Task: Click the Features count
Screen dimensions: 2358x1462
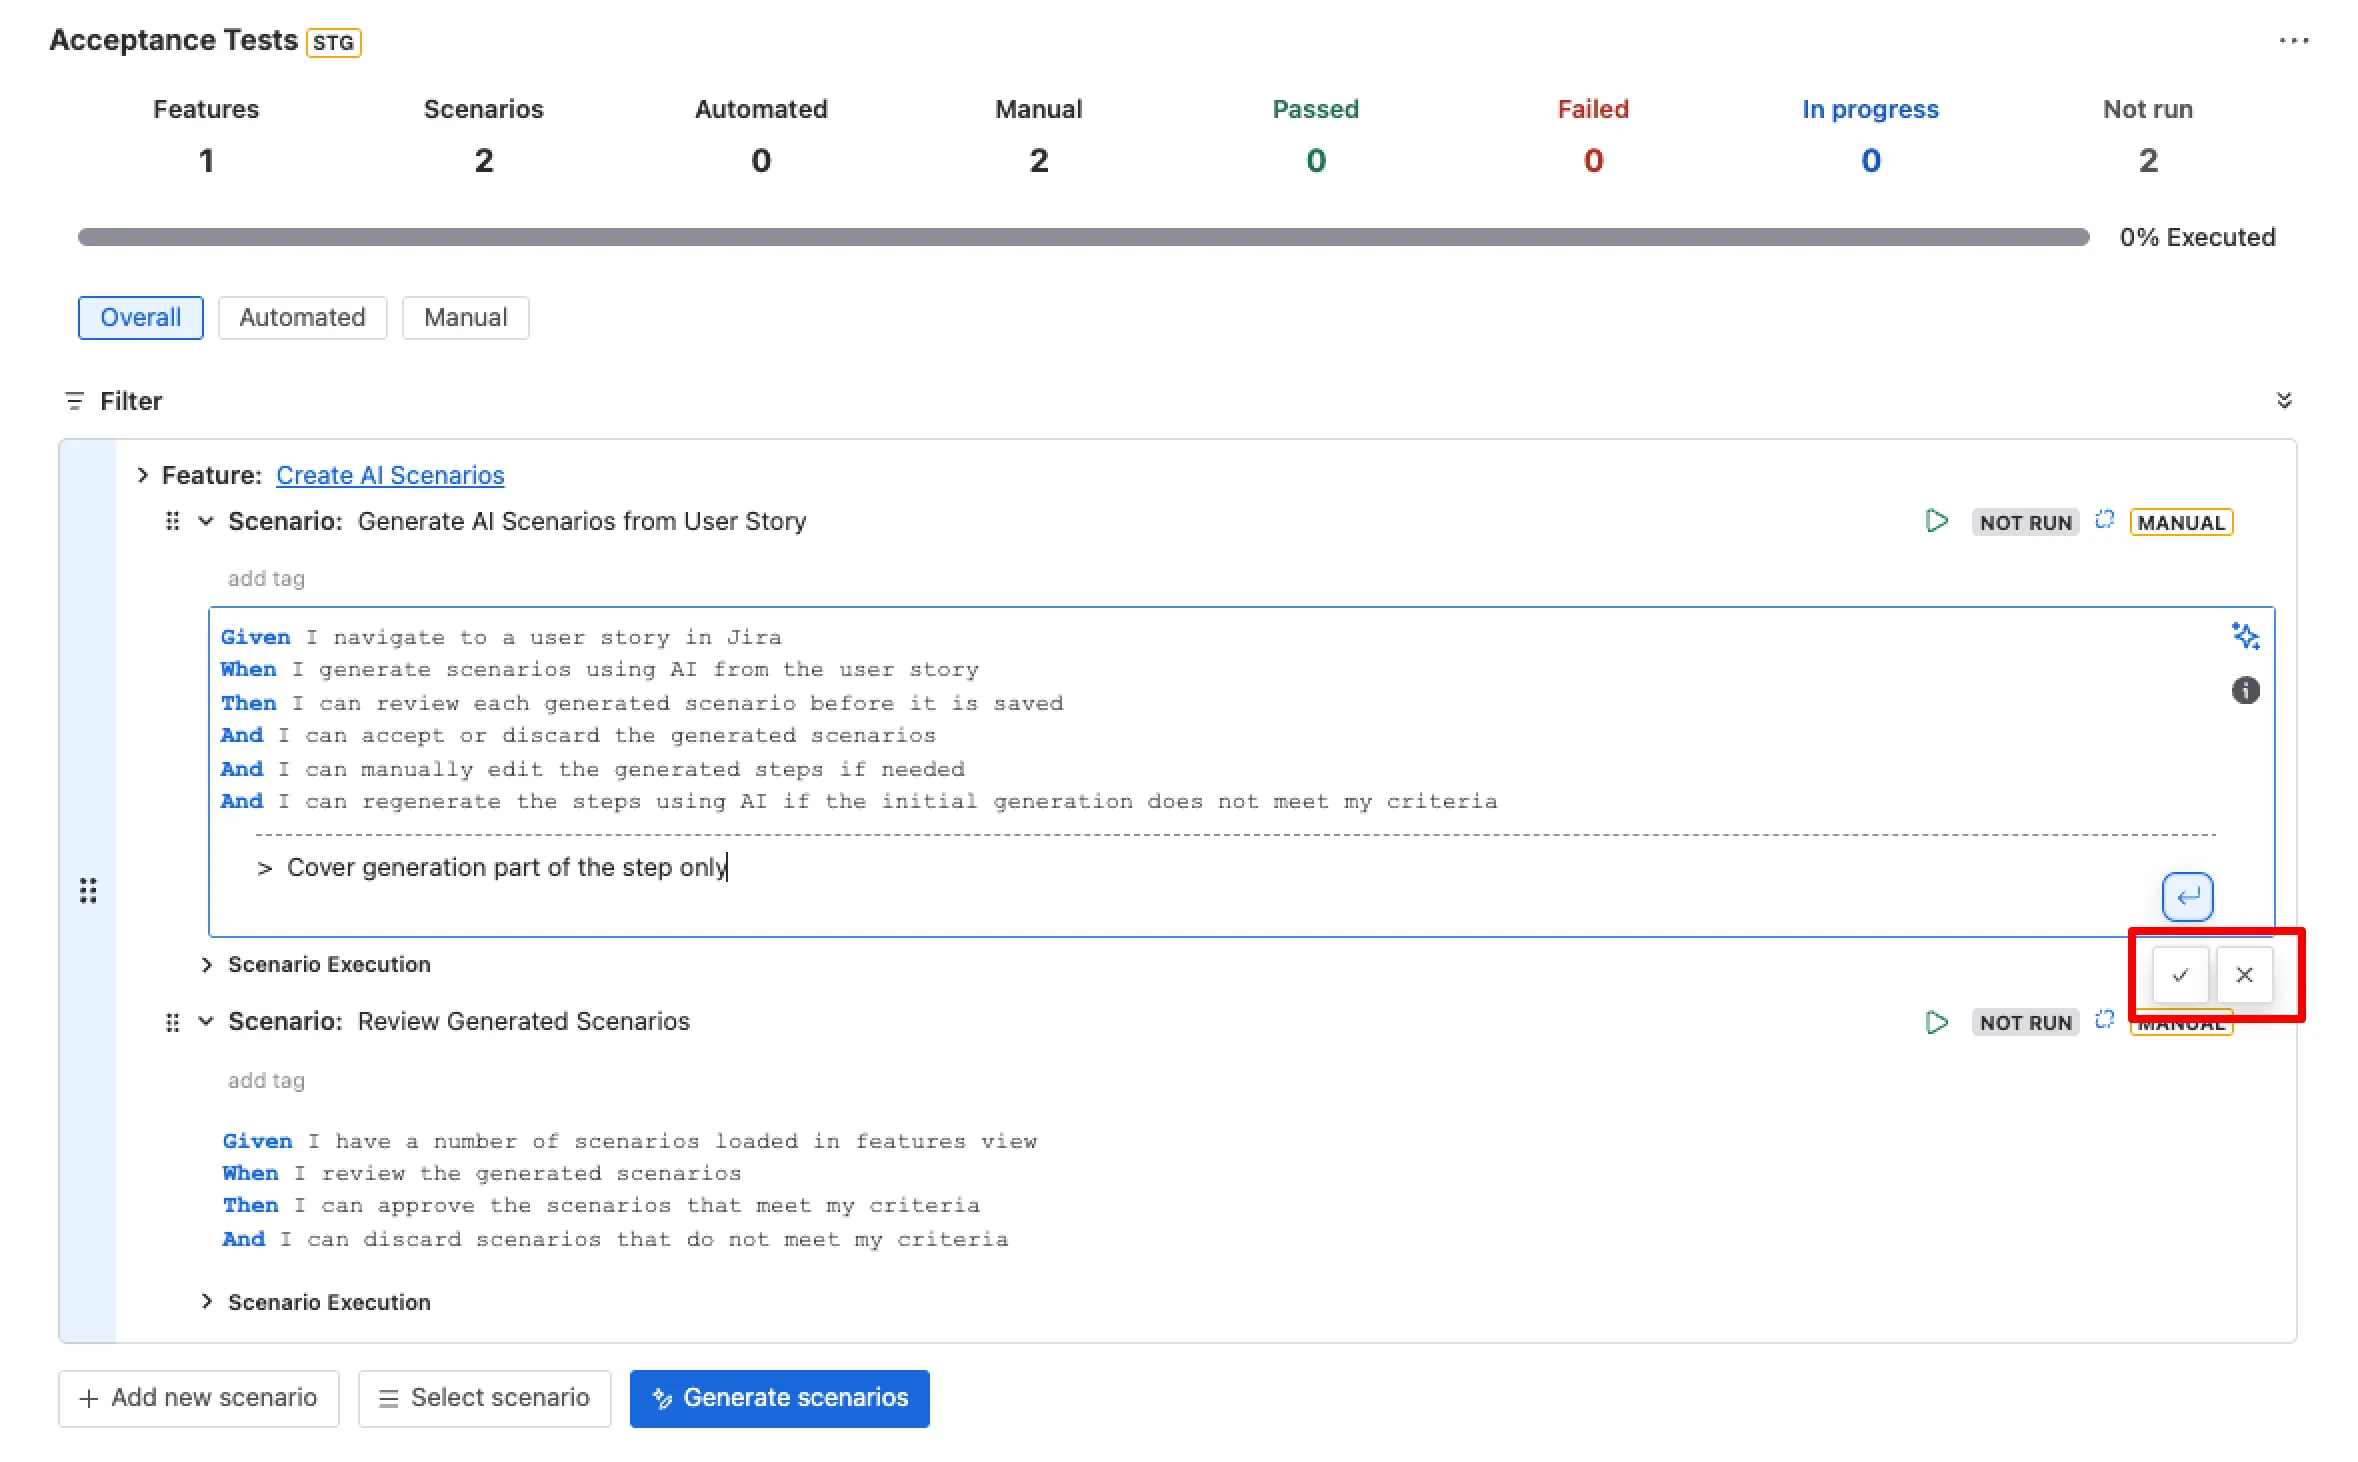Action: tap(206, 160)
